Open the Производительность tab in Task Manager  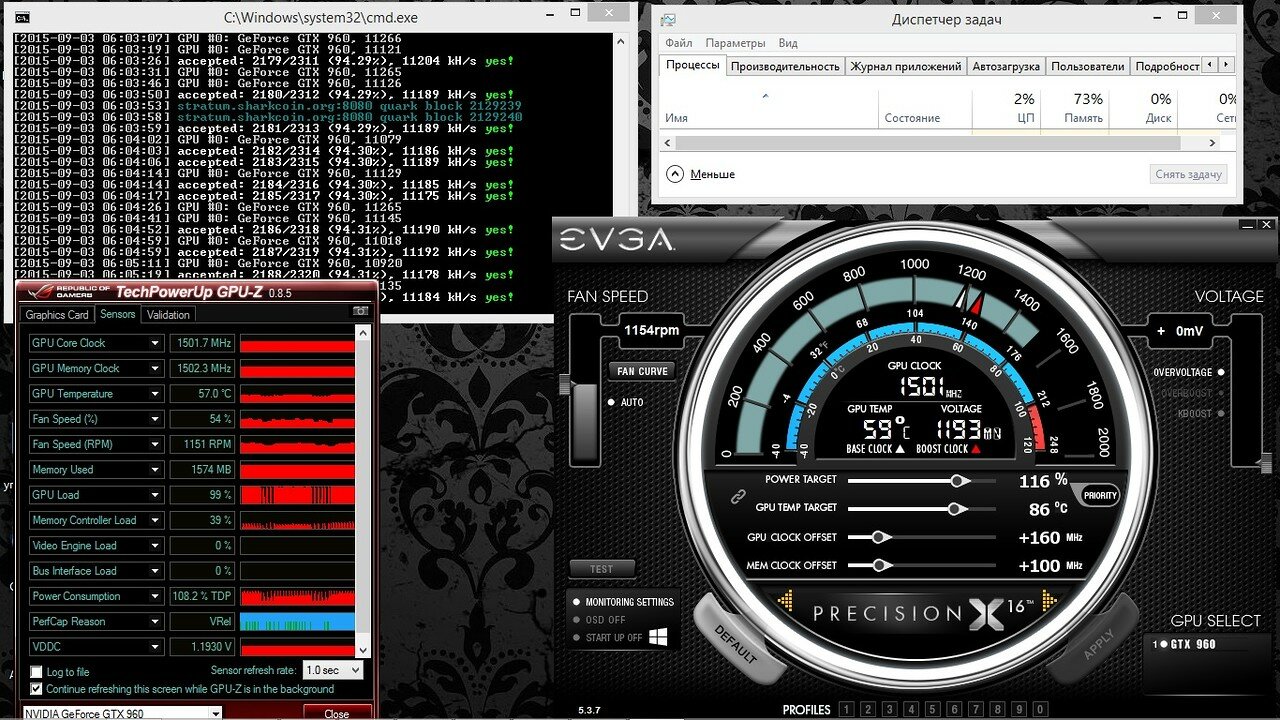pyautogui.click(x=785, y=66)
